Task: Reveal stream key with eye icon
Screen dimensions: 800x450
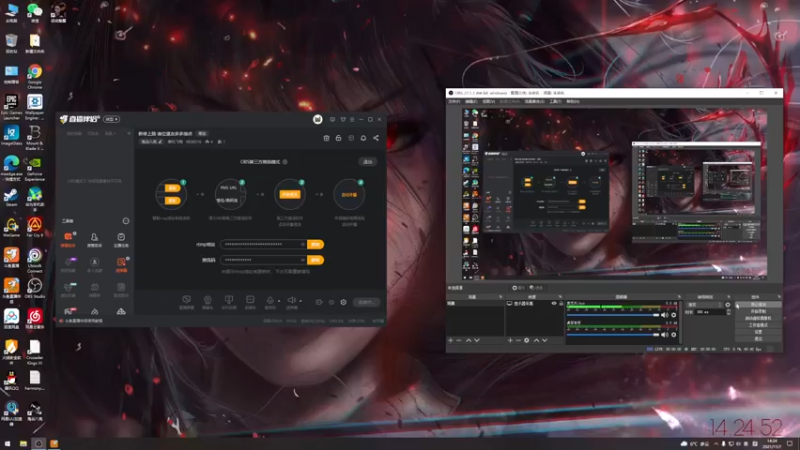Action: (x=303, y=260)
